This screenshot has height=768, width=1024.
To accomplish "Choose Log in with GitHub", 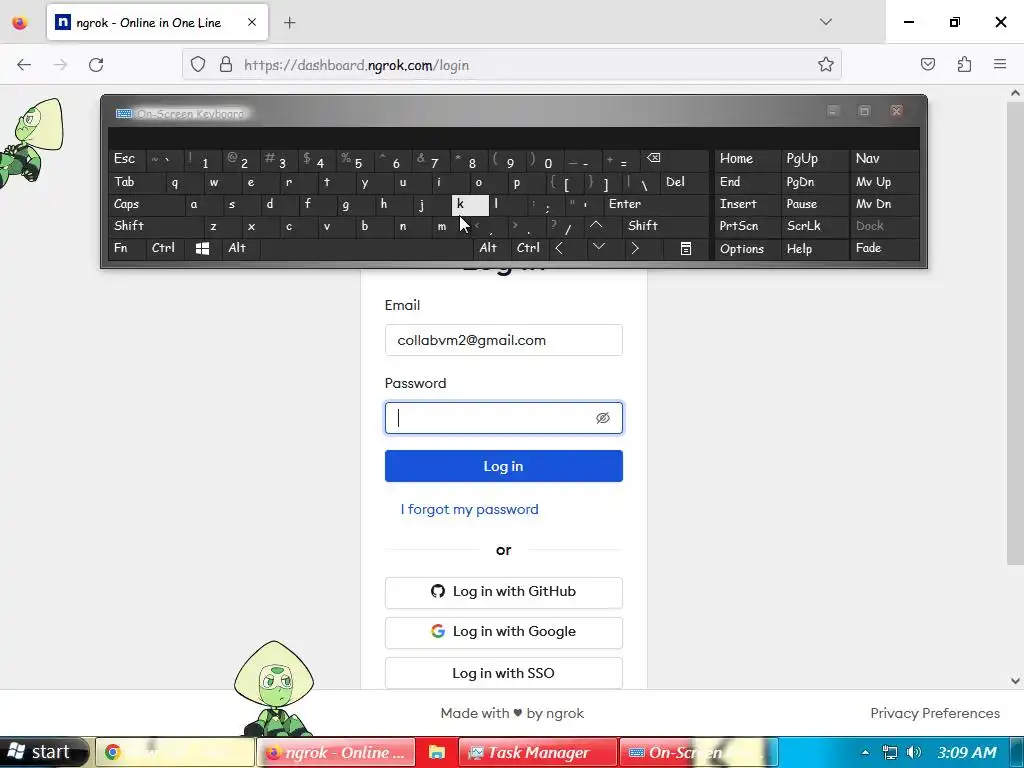I will point(504,592).
